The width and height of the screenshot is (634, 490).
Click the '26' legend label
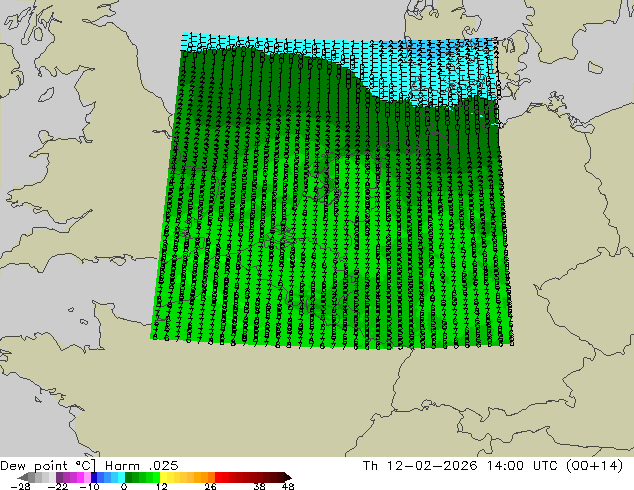click(x=210, y=486)
